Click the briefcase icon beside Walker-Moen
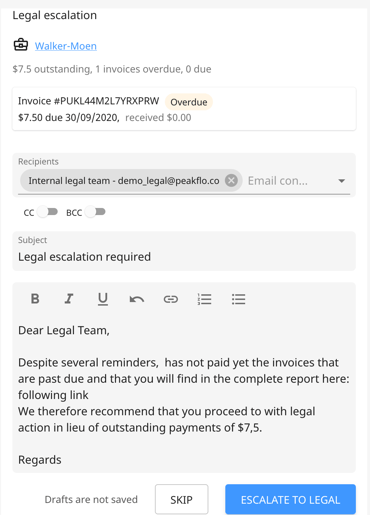The height and width of the screenshot is (515, 370). coord(21,45)
